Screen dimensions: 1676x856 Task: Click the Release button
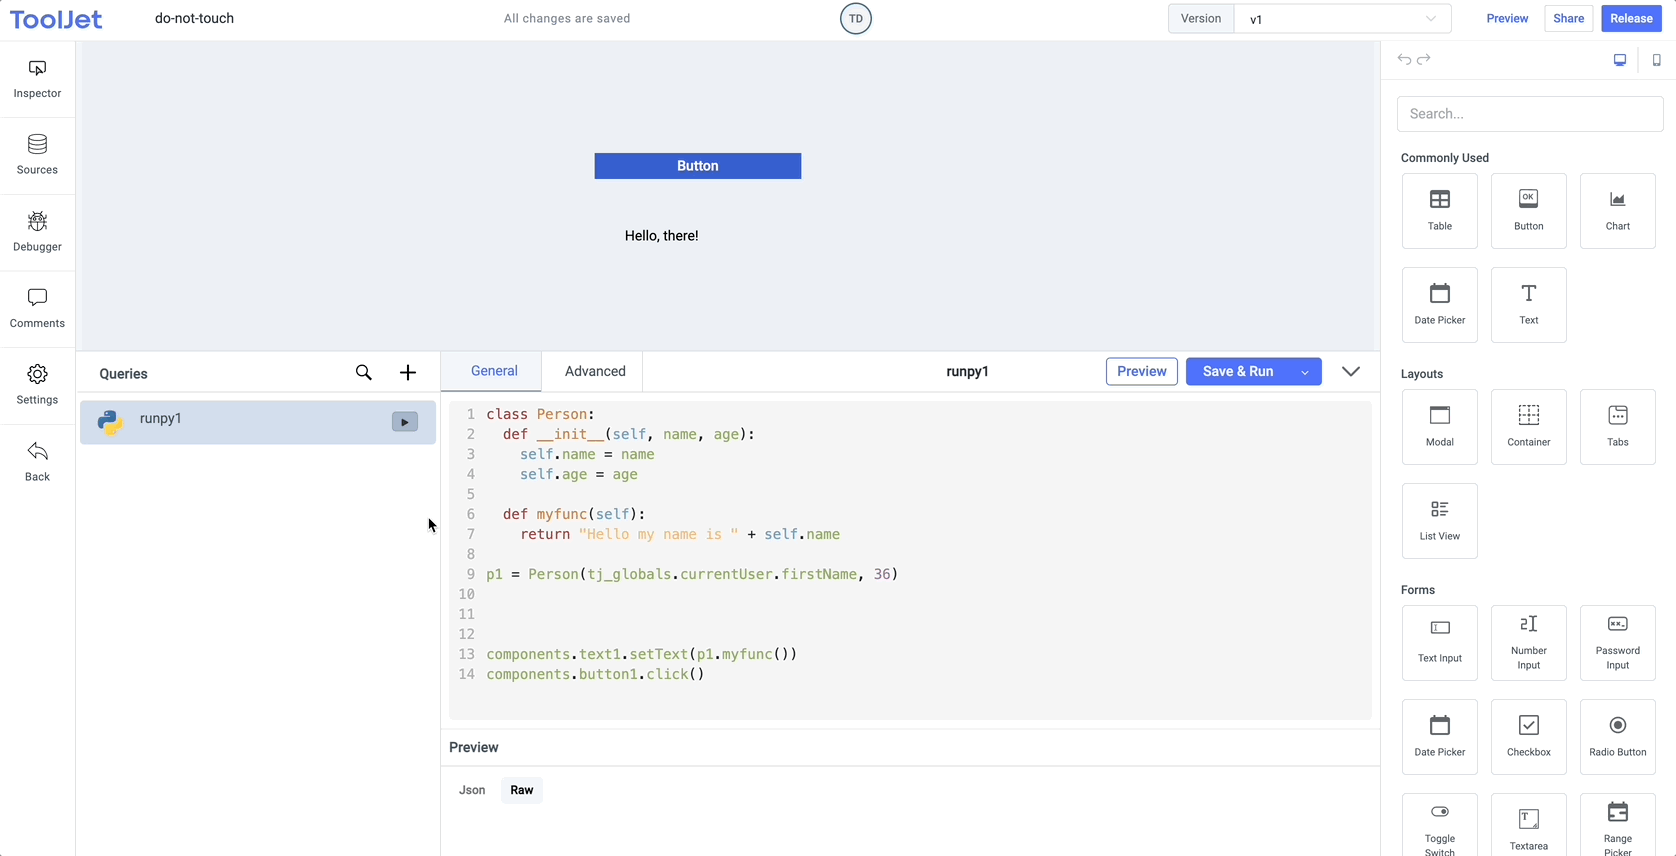[x=1631, y=19]
